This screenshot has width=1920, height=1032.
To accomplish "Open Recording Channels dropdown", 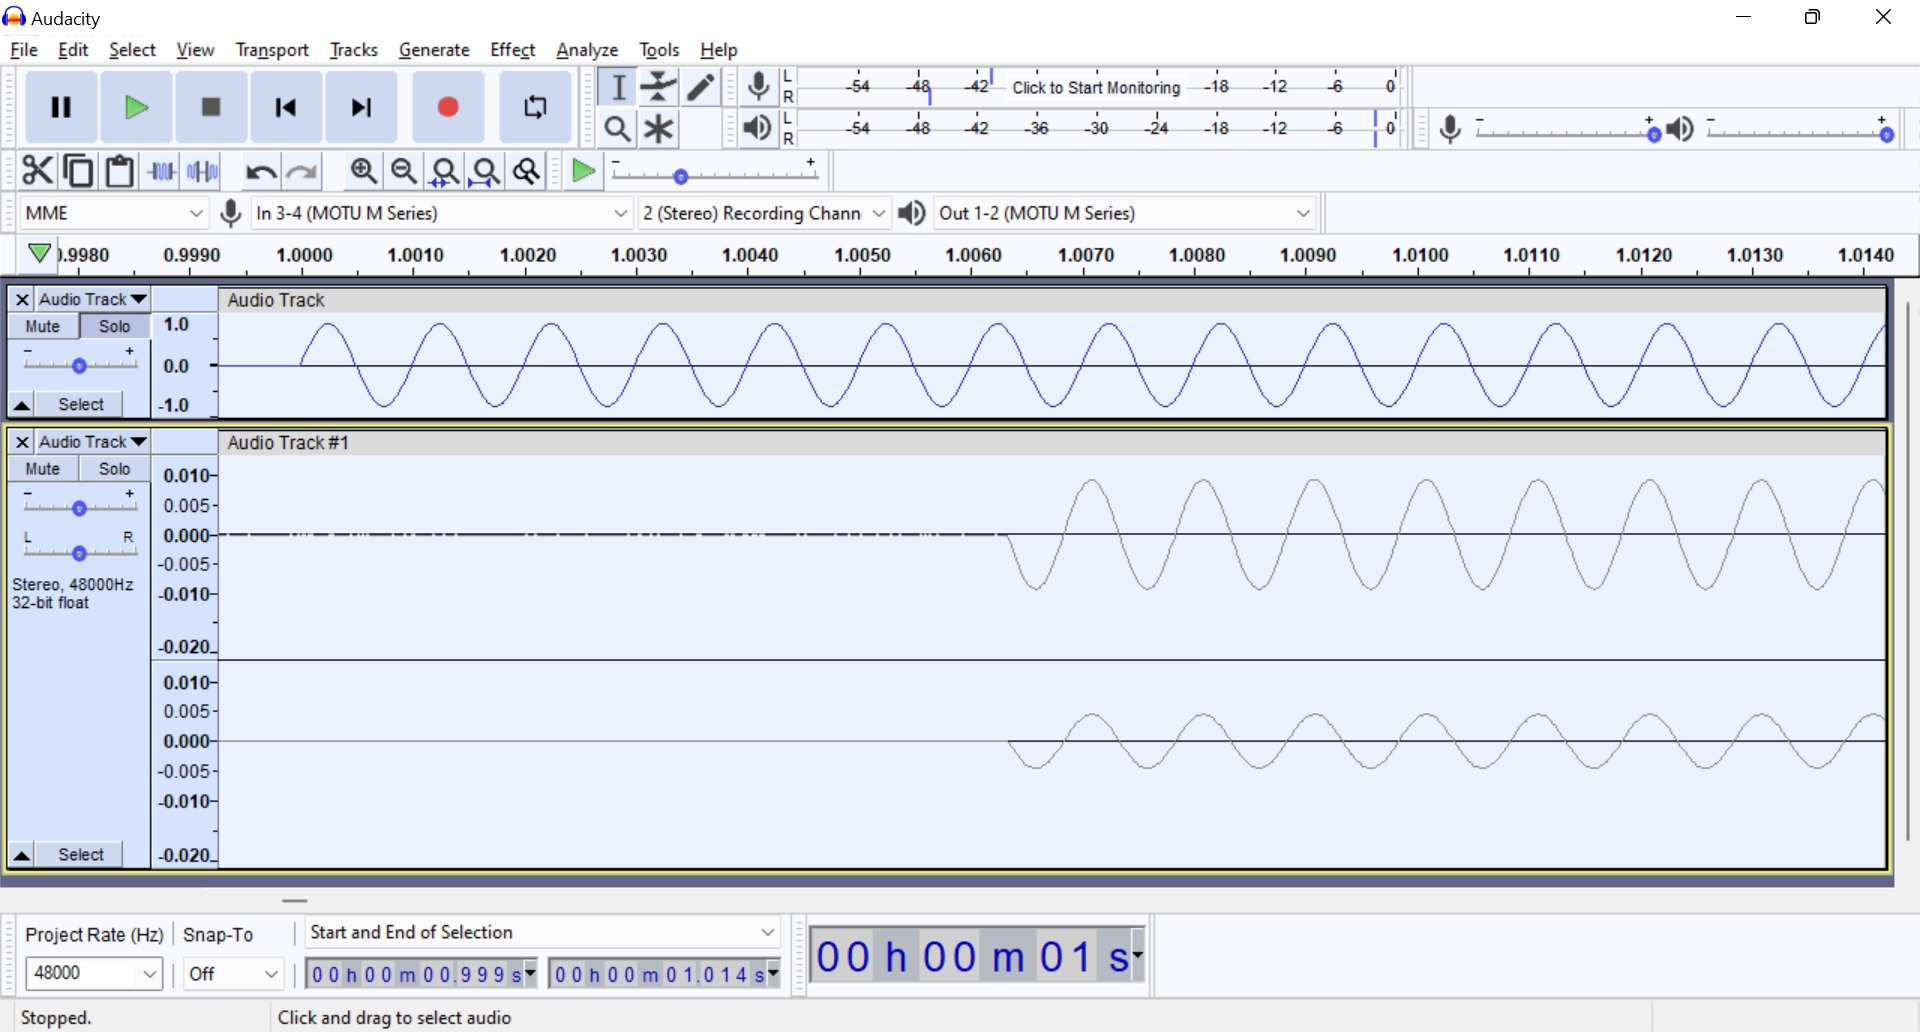I will [764, 213].
